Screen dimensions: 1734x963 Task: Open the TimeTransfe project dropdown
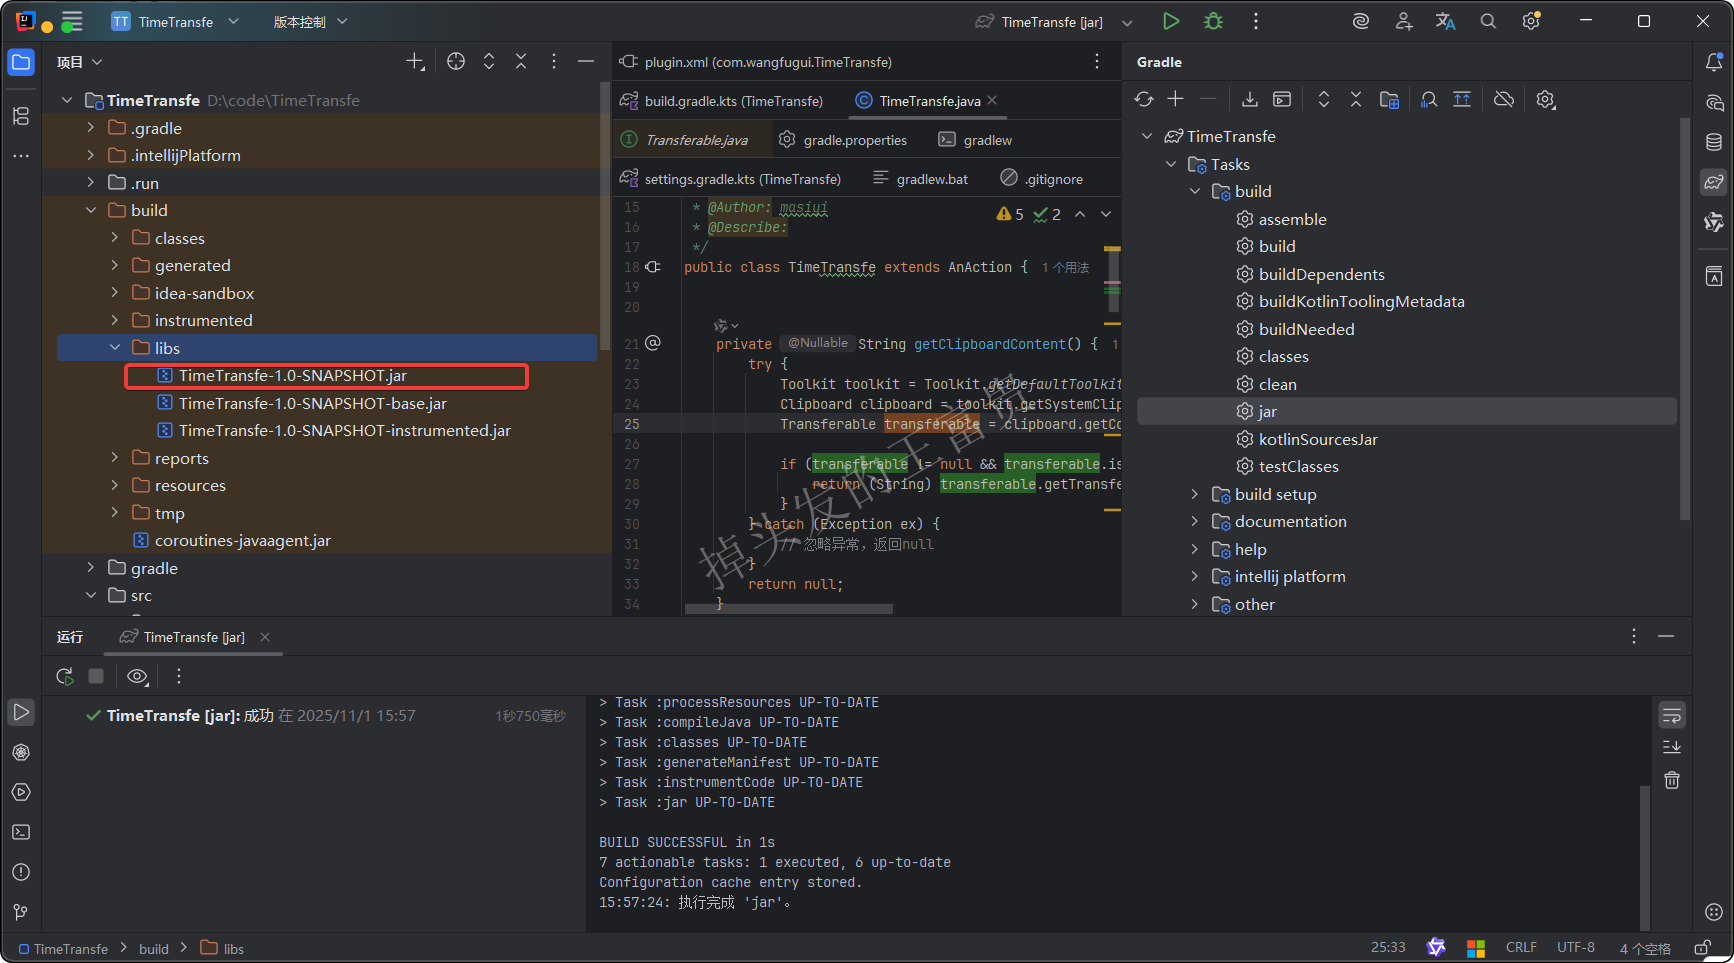click(175, 21)
